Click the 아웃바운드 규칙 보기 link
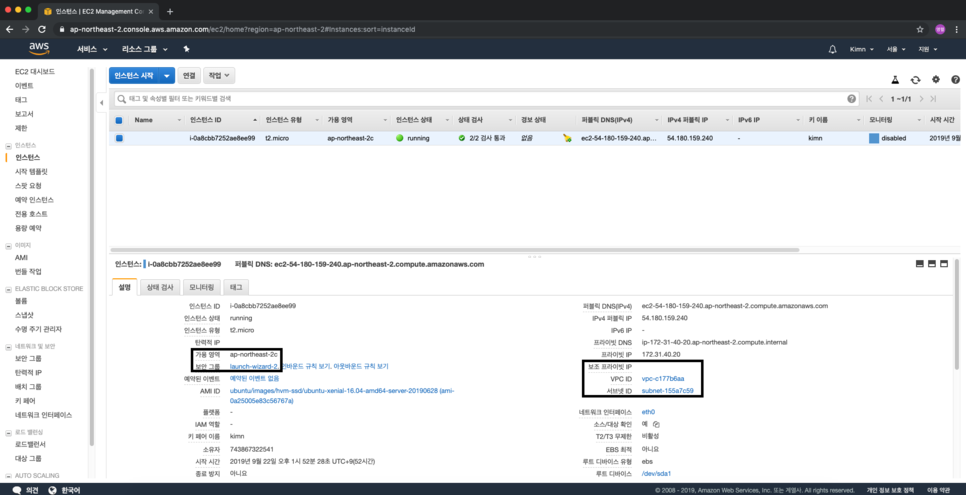966x495 pixels. tap(360, 366)
